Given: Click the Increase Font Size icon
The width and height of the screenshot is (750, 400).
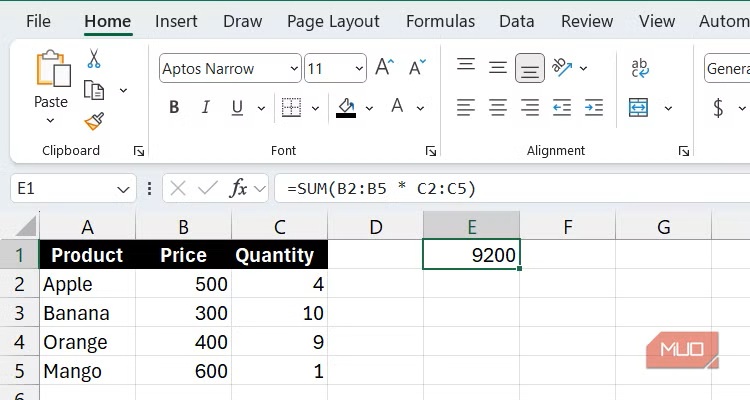Looking at the screenshot, I should (x=385, y=68).
